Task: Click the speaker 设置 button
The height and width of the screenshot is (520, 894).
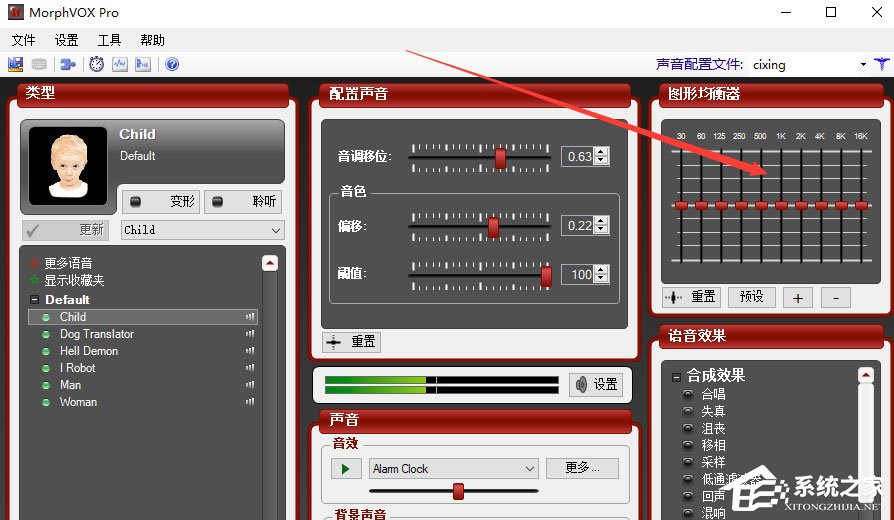Action: [596, 384]
